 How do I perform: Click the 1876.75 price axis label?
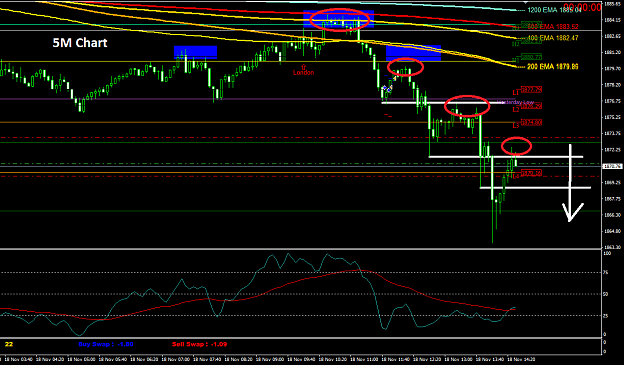pos(613,101)
